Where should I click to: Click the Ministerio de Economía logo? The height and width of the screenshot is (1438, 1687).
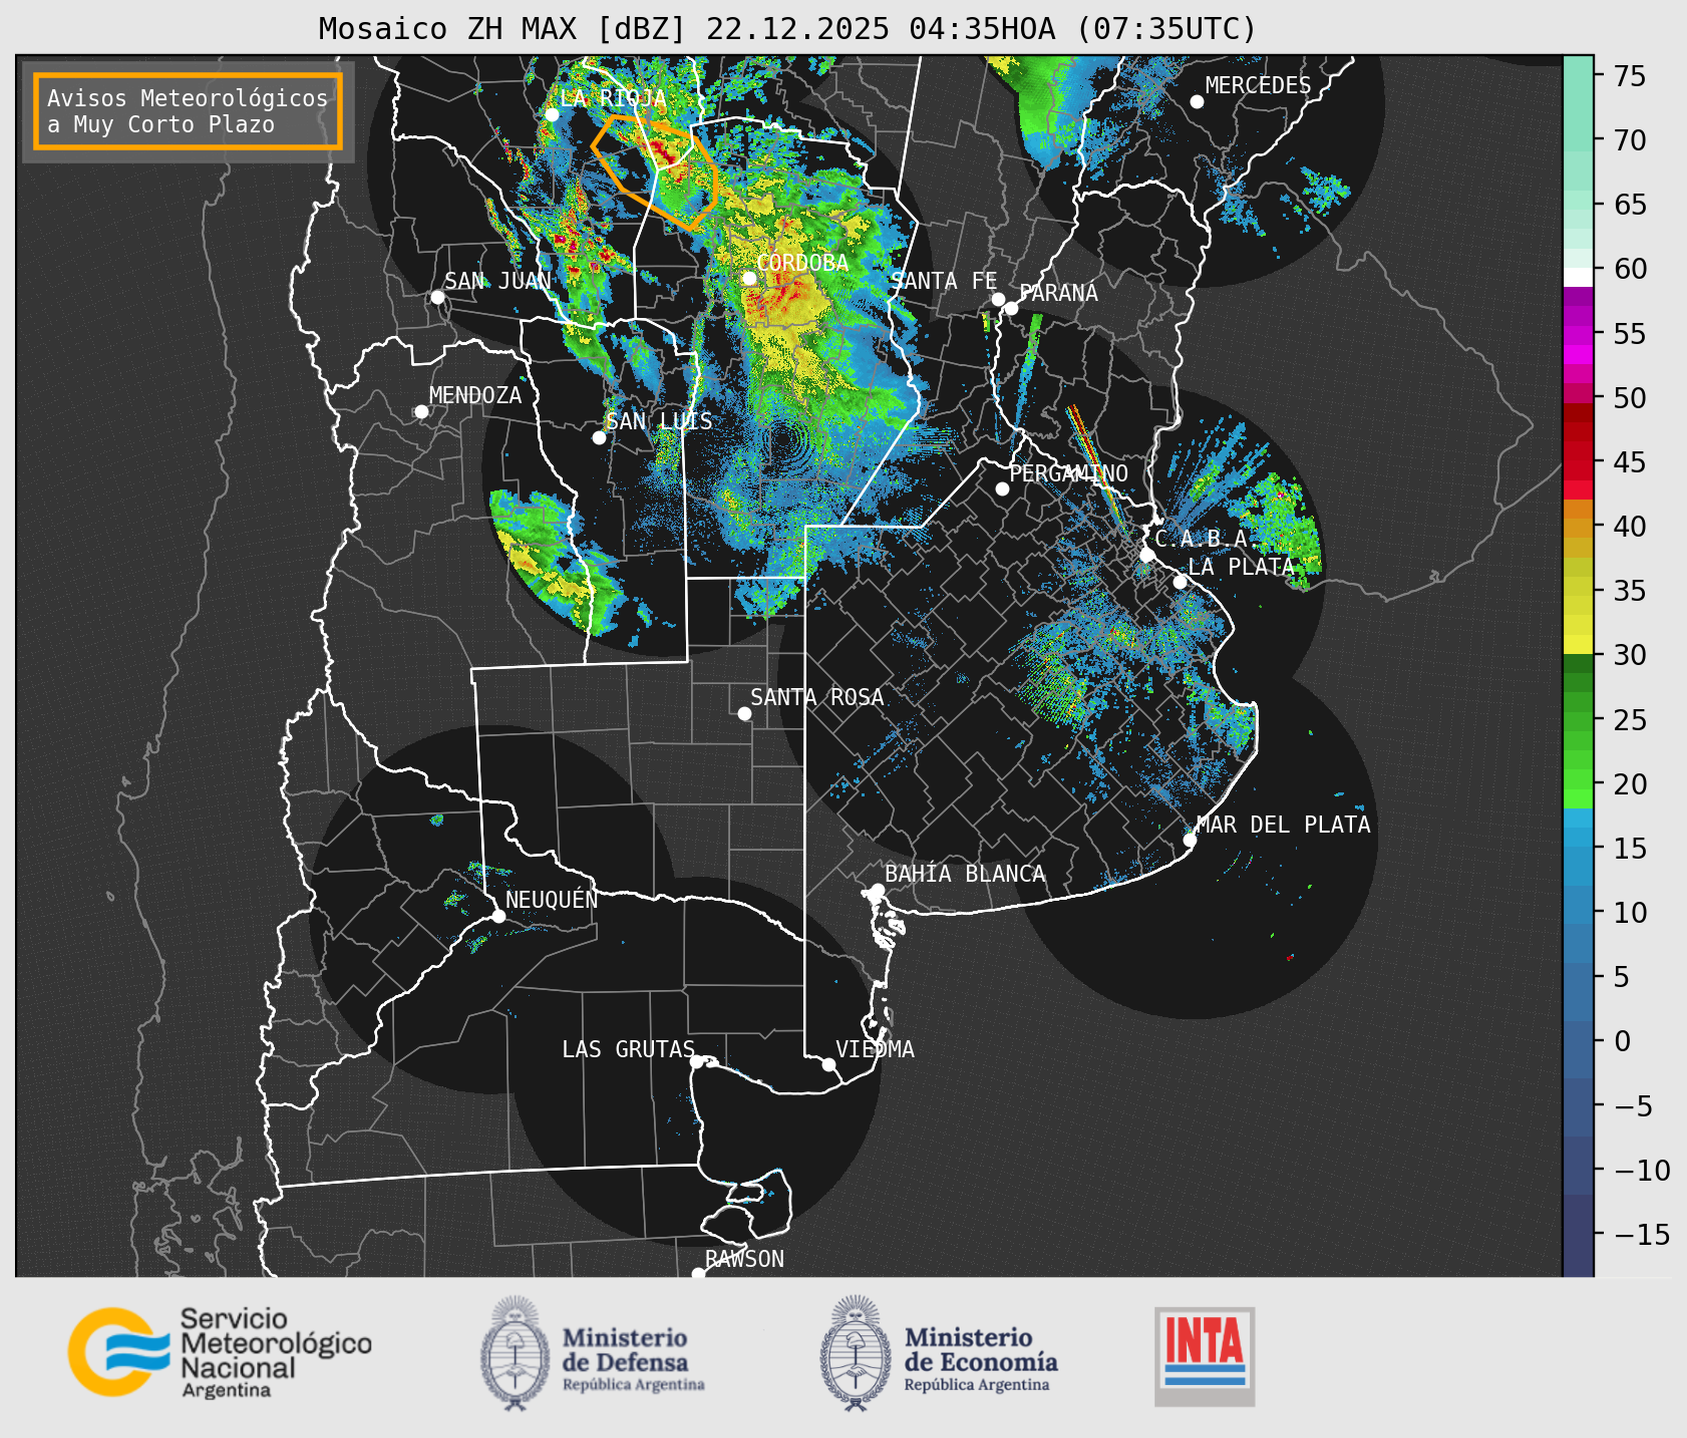click(x=938, y=1353)
